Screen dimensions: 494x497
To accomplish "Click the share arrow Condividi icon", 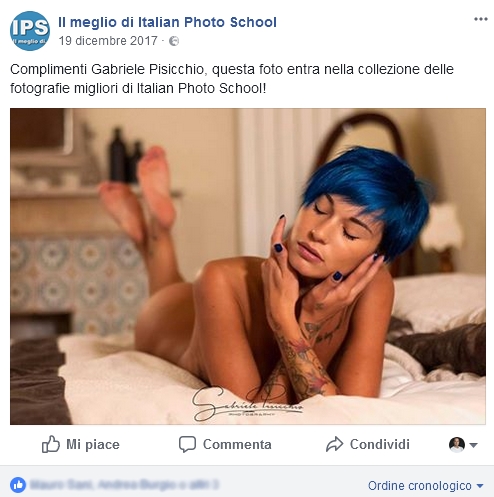I will click(334, 444).
